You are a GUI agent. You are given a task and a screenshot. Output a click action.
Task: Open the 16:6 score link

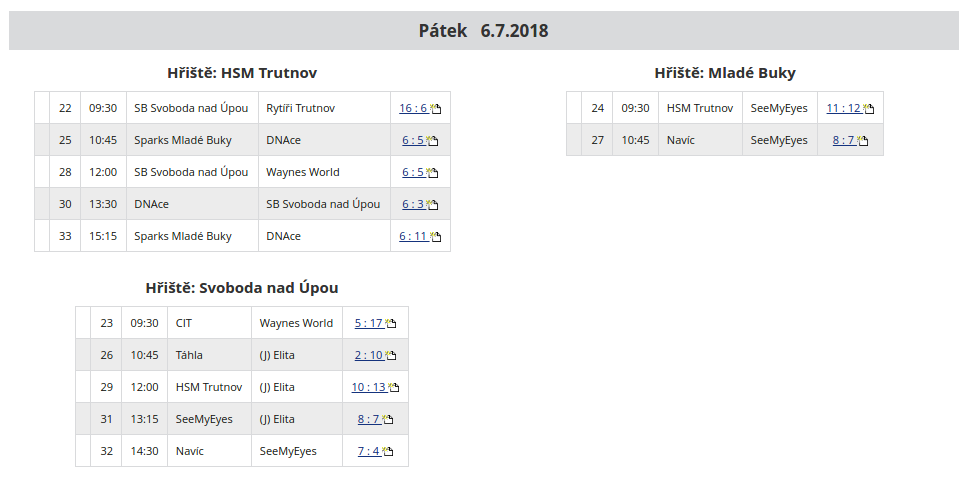pyautogui.click(x=413, y=108)
